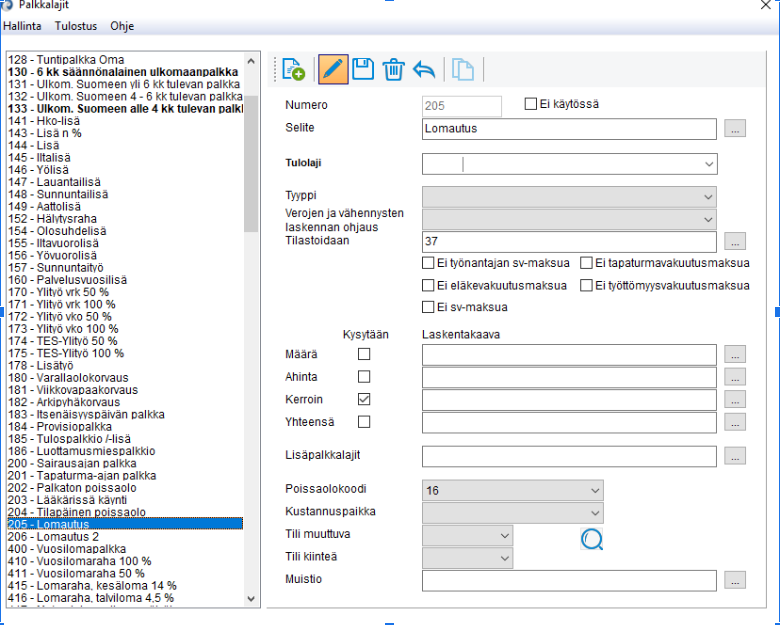Image resolution: width=780 pixels, height=625 pixels.
Task: Tick the Määrä Kysytään checkbox
Action: tap(364, 354)
